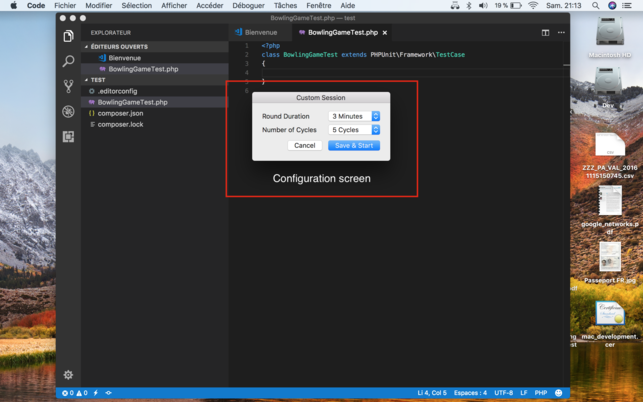
Task: Open Source Control view in activity bar
Action: (x=68, y=86)
